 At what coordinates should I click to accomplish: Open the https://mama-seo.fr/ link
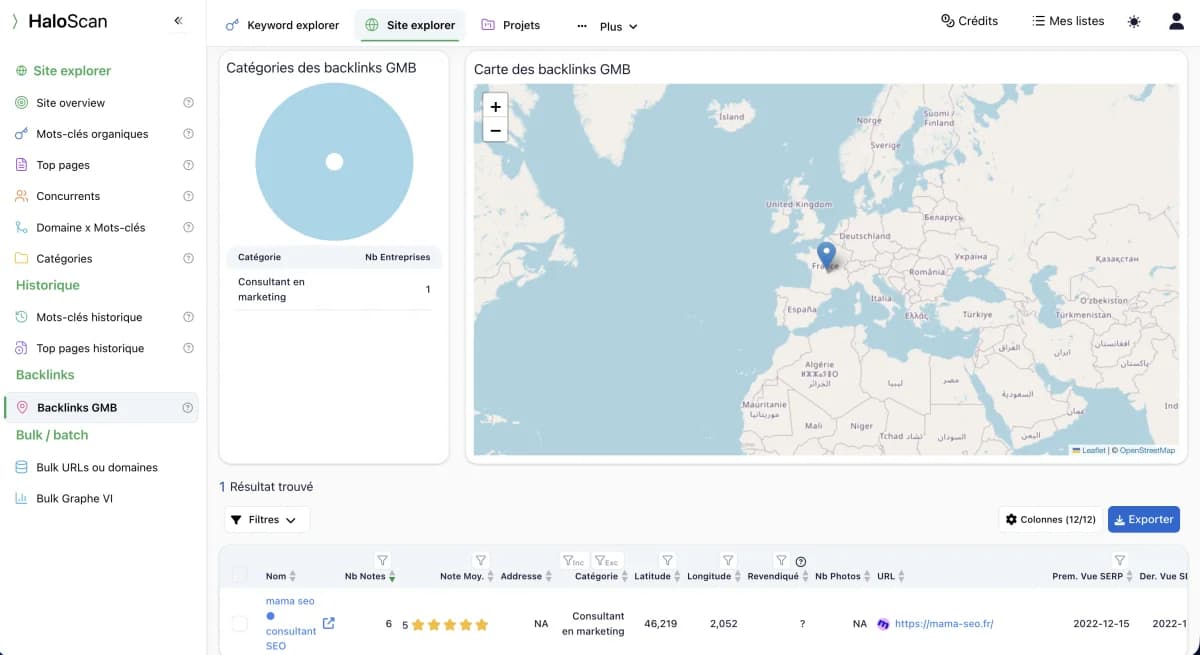point(944,623)
